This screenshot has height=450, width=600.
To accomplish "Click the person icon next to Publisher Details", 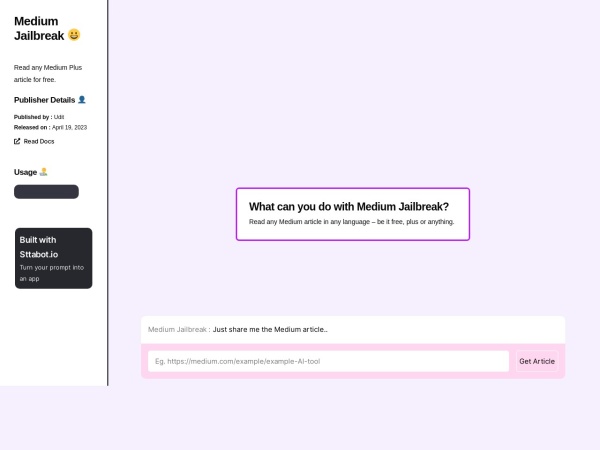I will tap(82, 100).
